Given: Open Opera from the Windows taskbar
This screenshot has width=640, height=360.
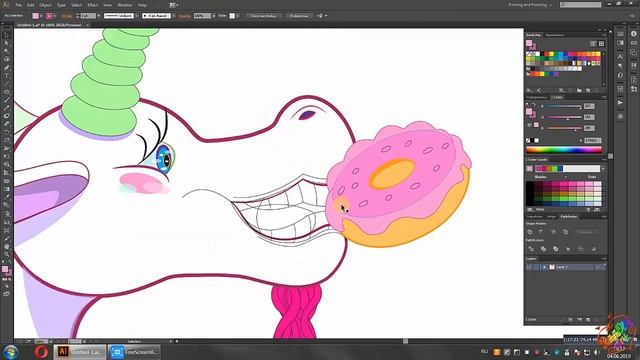Looking at the screenshot, I should [41, 351].
